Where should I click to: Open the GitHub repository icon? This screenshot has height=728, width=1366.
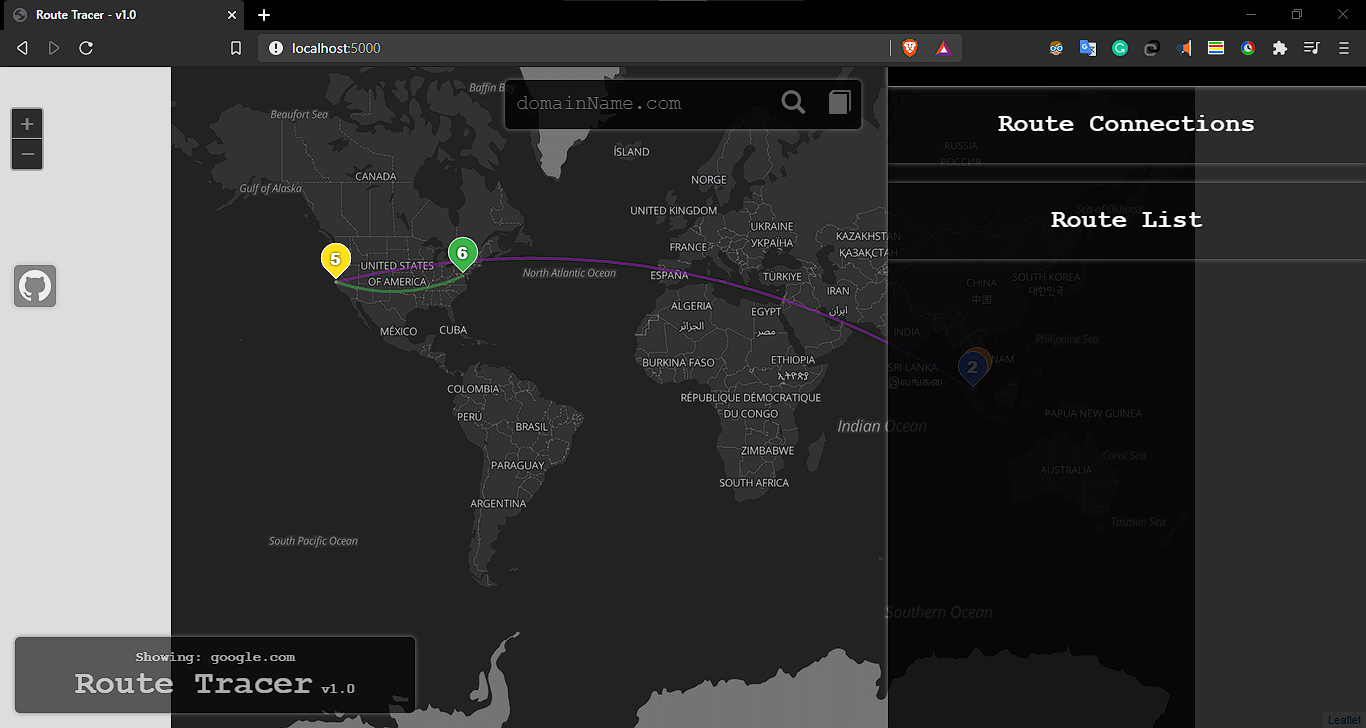coord(35,287)
